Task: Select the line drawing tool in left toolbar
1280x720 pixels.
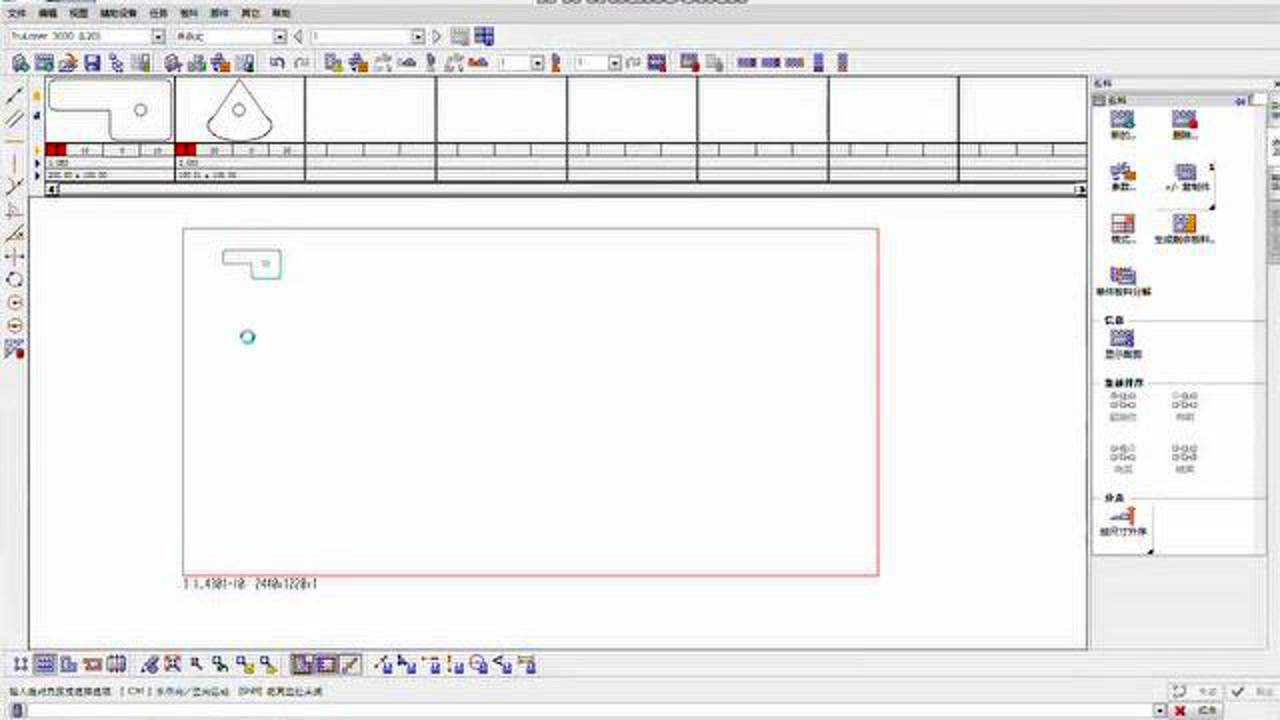Action: [15, 97]
